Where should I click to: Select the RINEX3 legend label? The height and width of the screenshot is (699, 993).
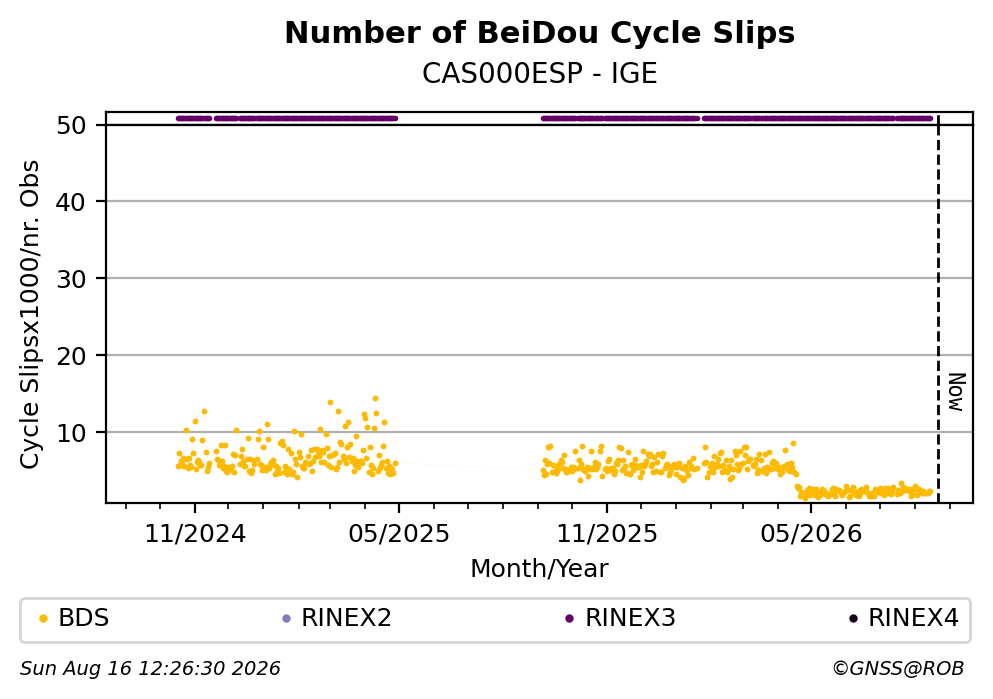click(630, 618)
